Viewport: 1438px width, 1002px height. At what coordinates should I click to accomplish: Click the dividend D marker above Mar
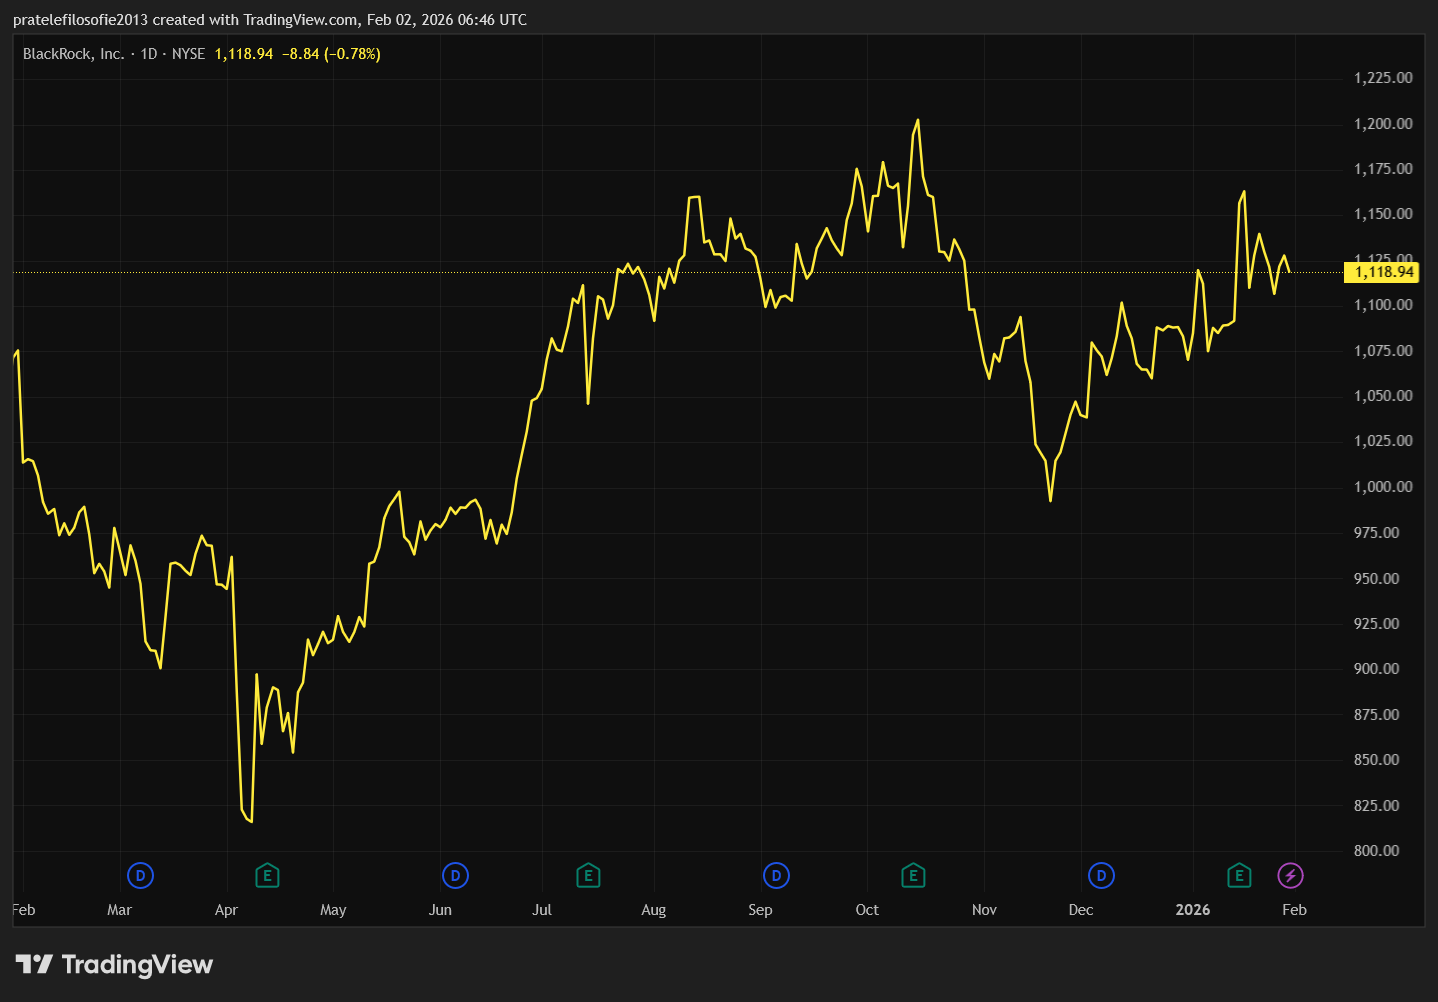click(140, 876)
